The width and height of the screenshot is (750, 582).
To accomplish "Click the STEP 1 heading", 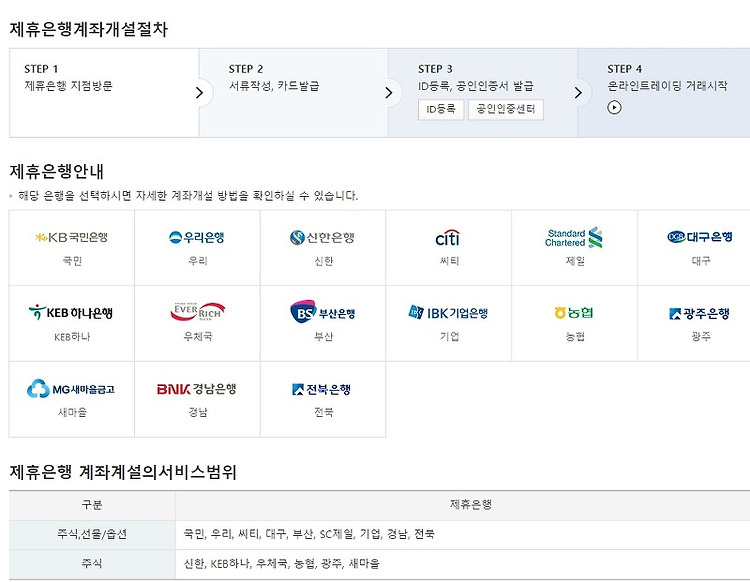I will [x=41, y=69].
